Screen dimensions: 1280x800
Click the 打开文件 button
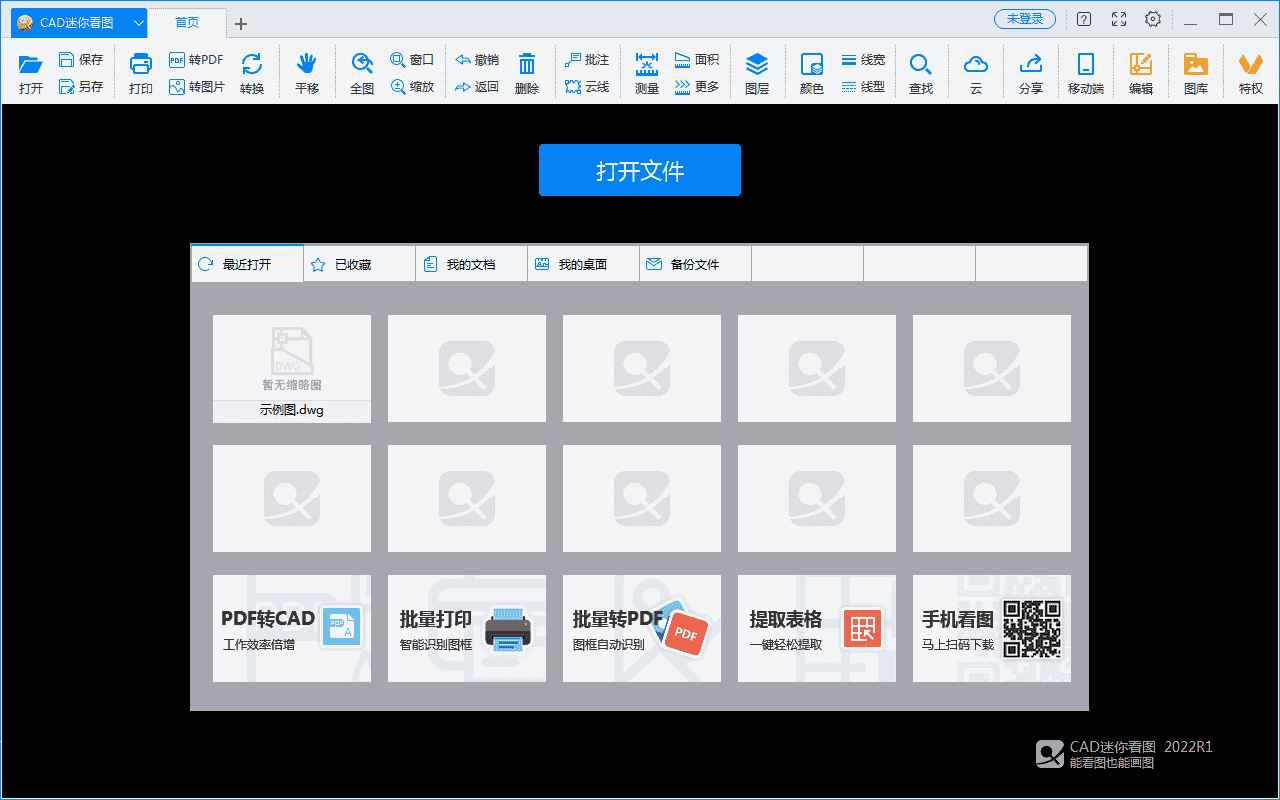[x=639, y=169]
